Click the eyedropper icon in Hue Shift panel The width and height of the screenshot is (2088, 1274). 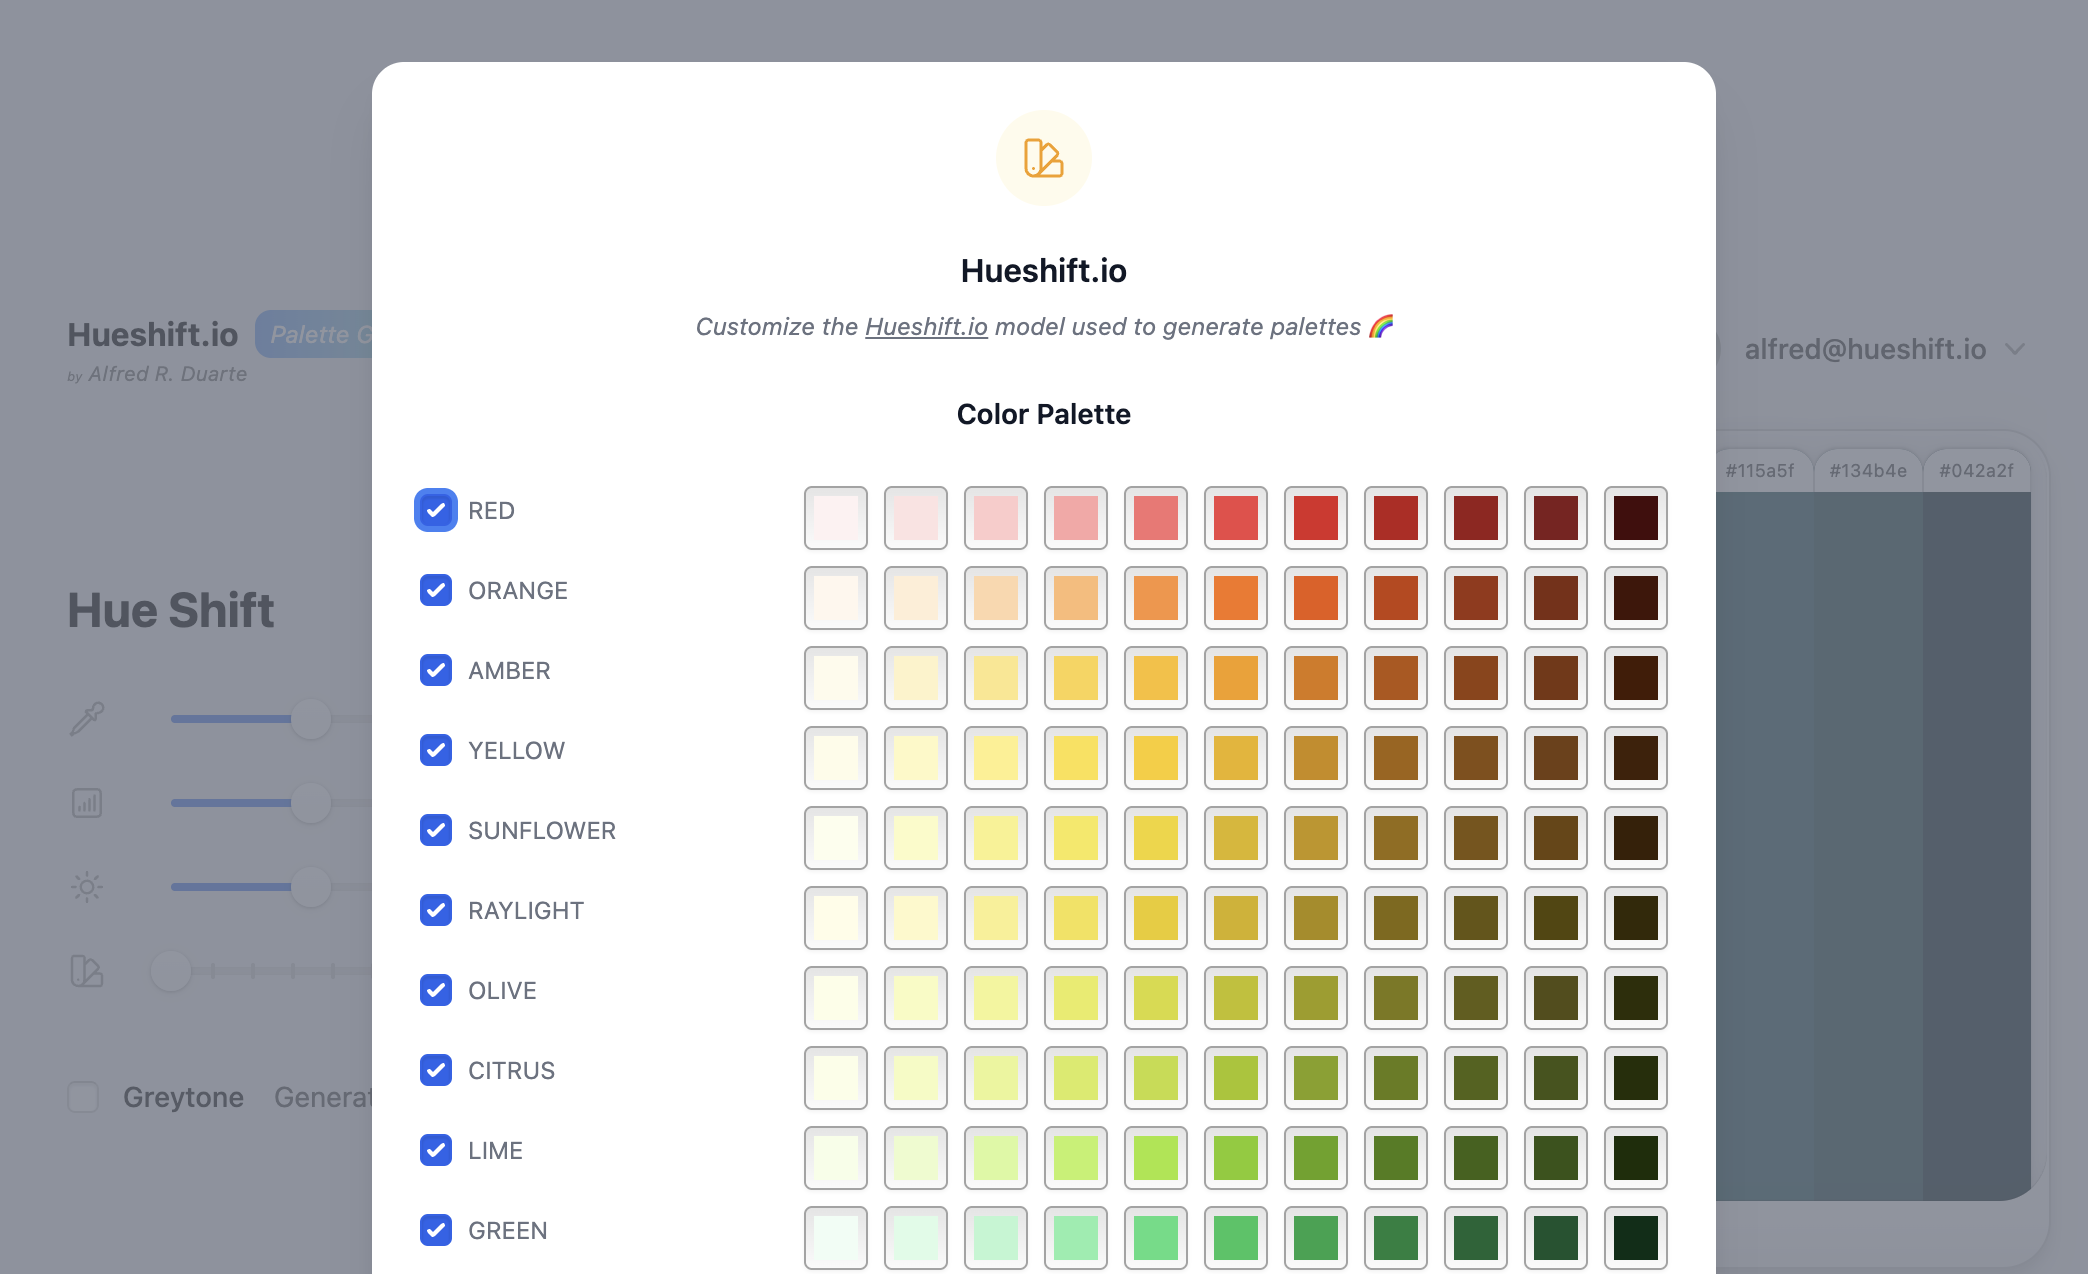point(87,718)
